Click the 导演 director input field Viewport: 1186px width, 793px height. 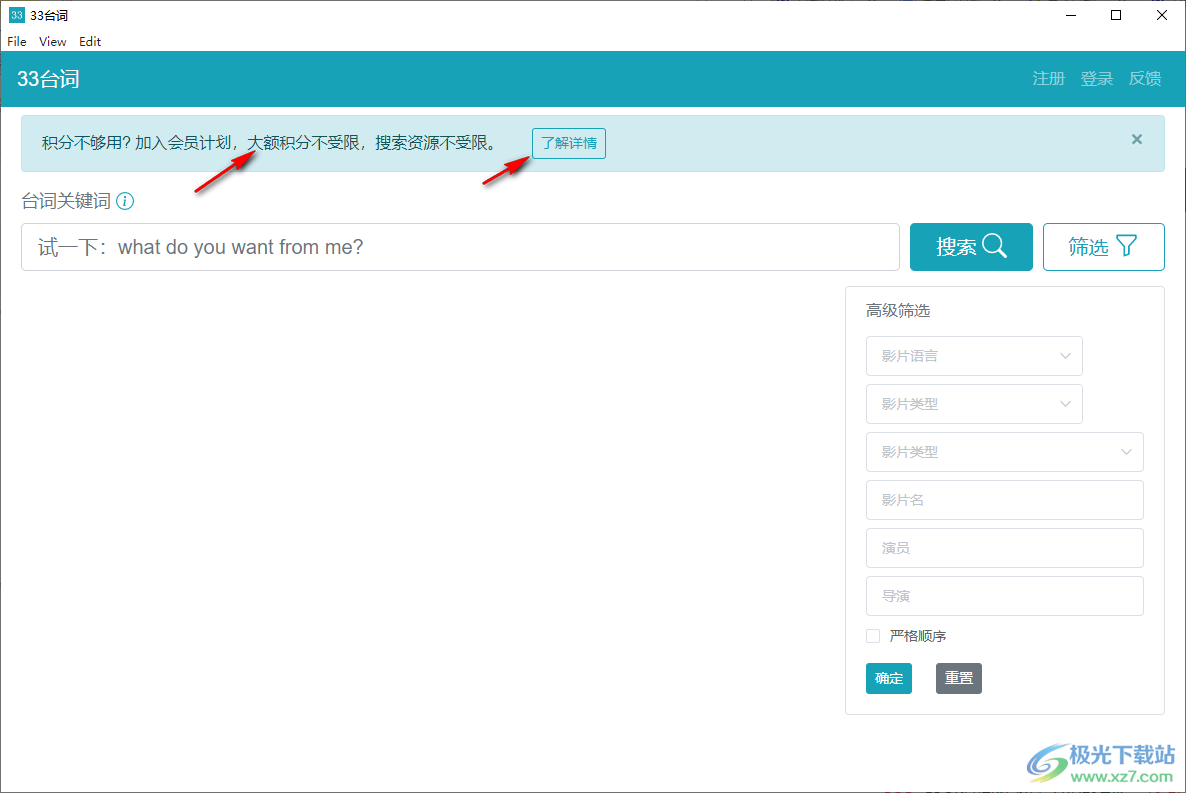pyautogui.click(x=1004, y=596)
